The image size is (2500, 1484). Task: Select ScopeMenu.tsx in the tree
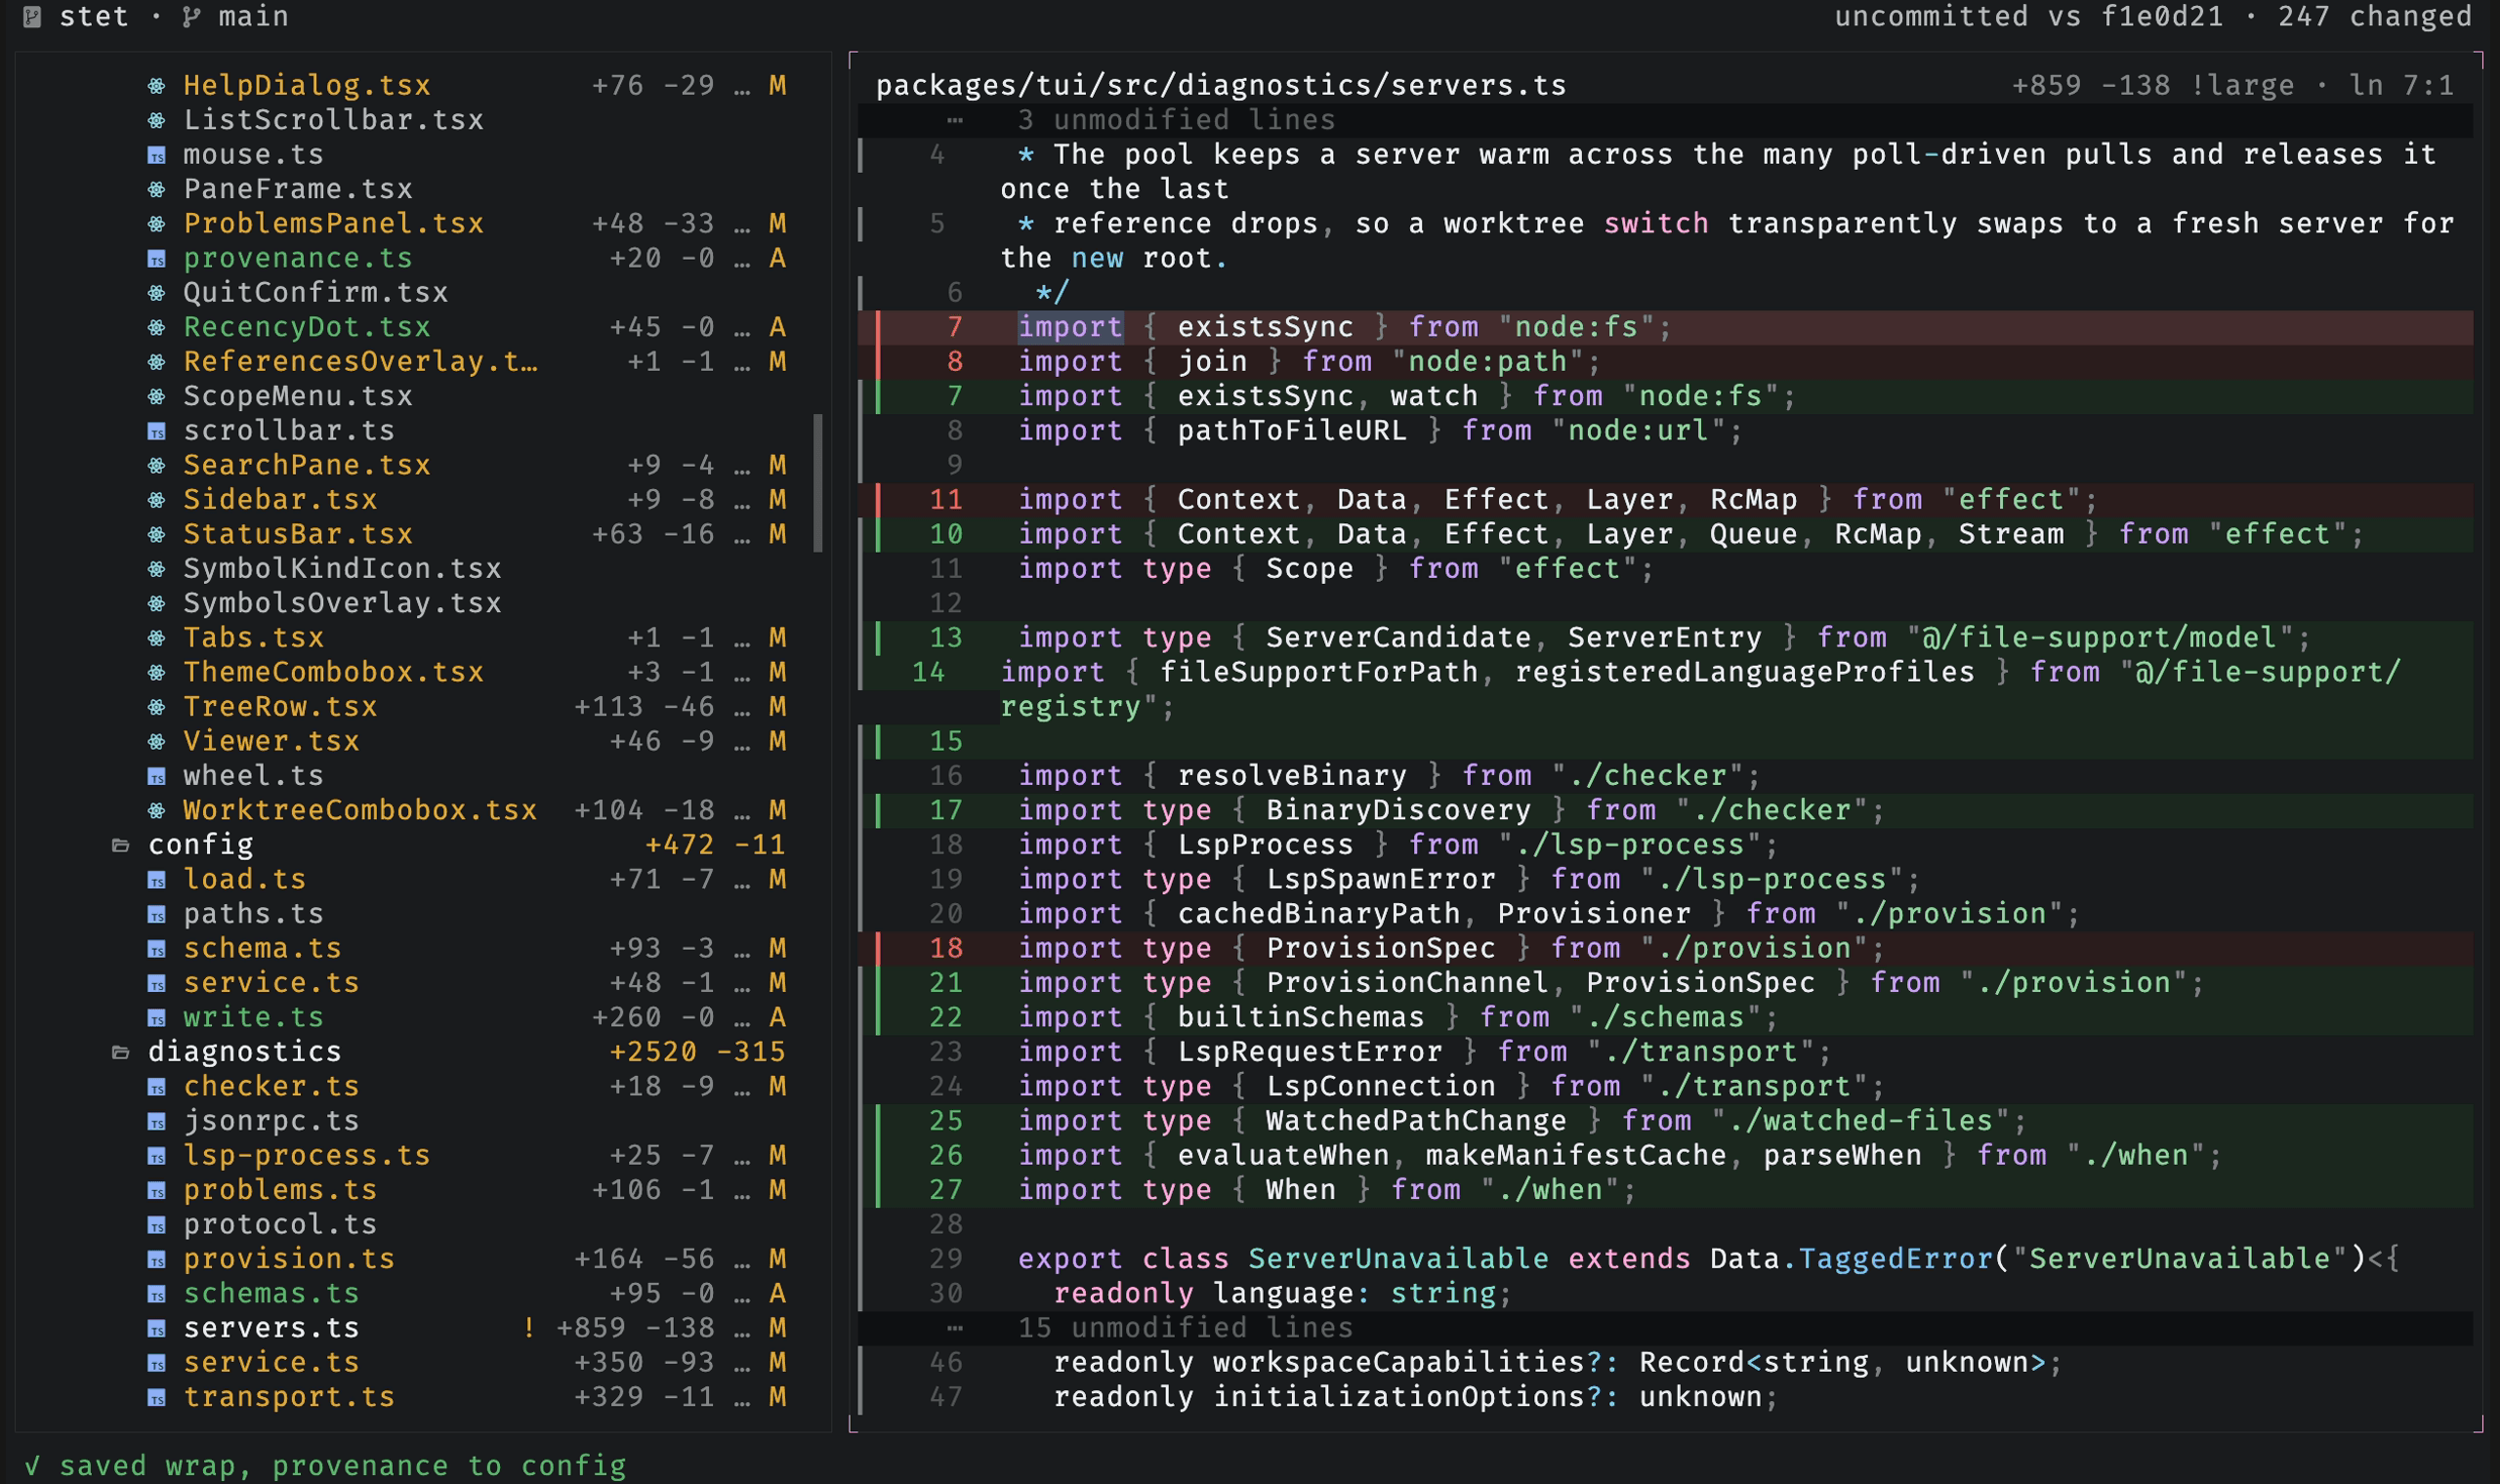click(x=298, y=397)
